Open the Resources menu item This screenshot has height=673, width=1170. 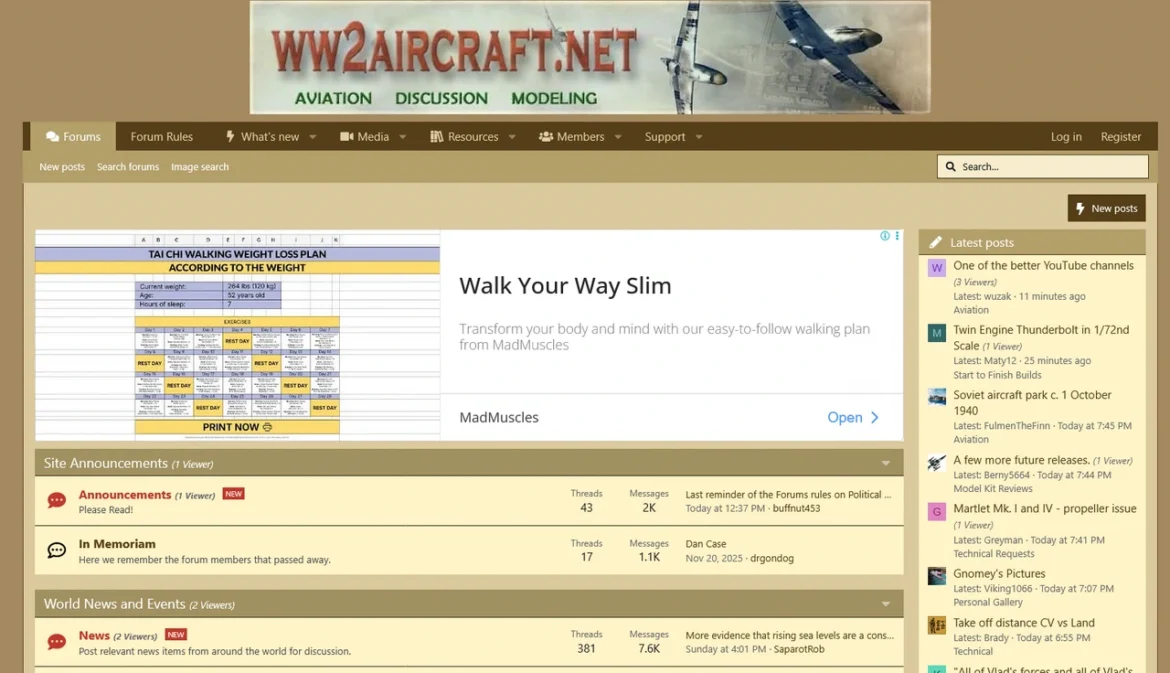[464, 137]
